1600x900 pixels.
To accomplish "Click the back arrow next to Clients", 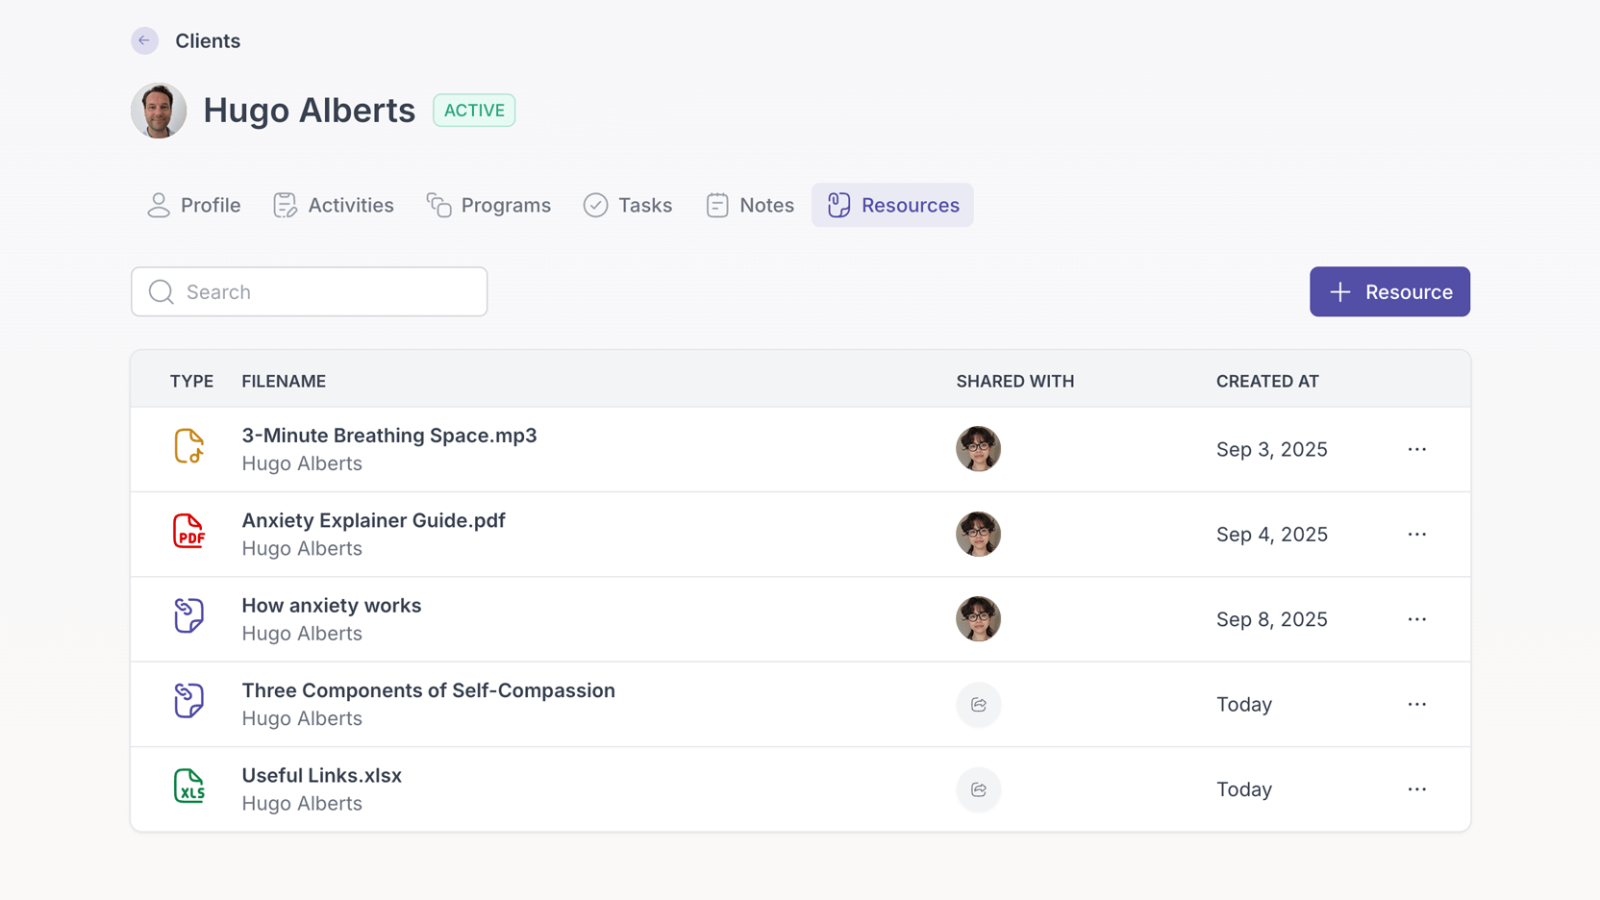I will click(x=145, y=41).
